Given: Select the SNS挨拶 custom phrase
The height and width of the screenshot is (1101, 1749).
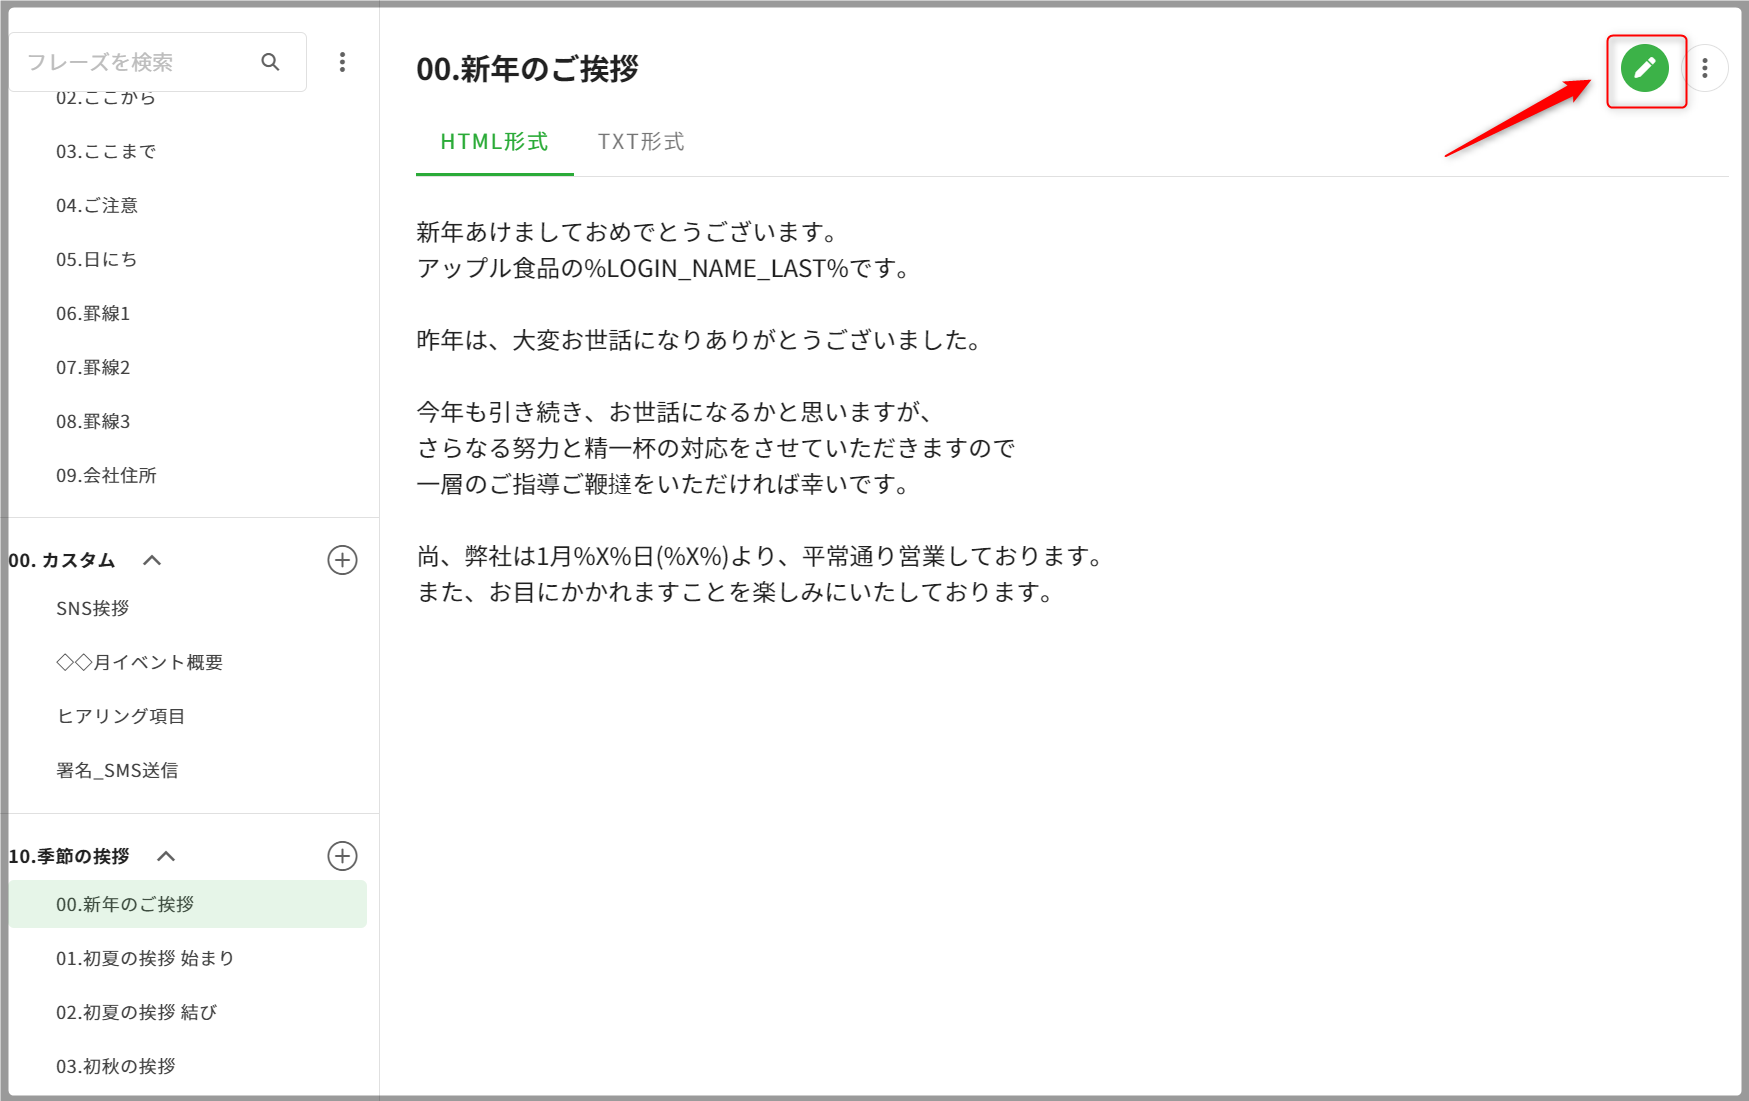Looking at the screenshot, I should click(x=93, y=608).
